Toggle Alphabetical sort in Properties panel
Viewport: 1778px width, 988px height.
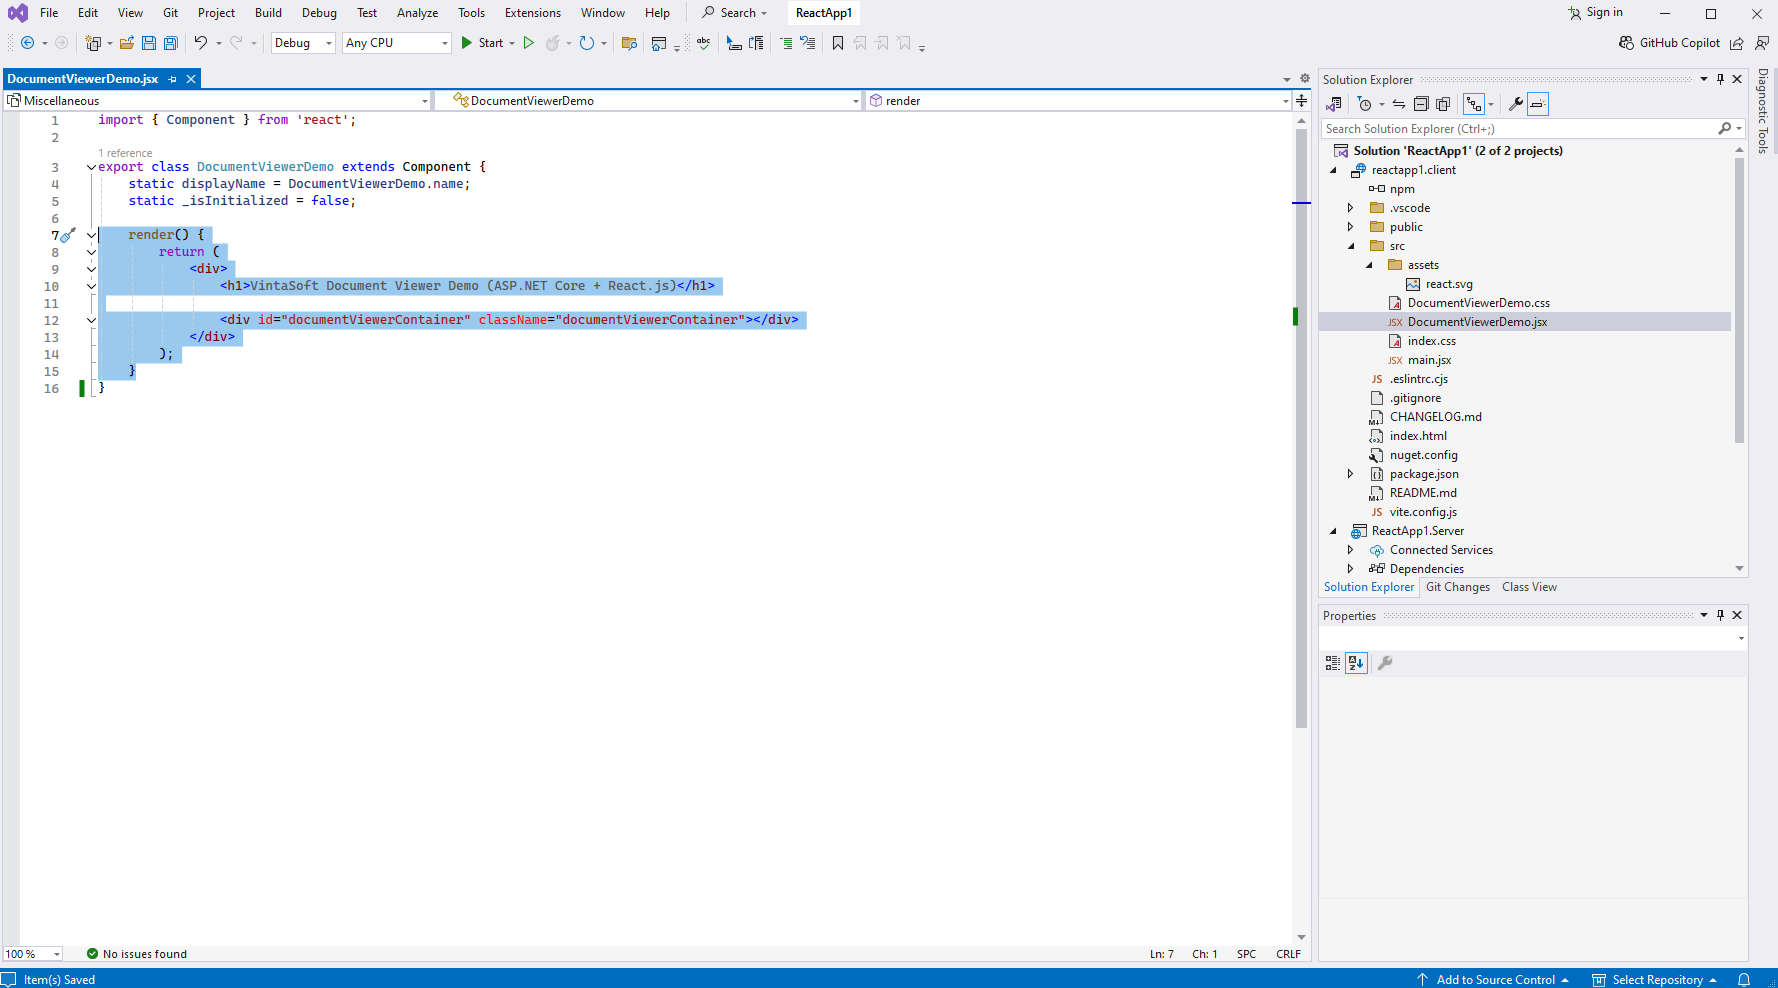(1356, 663)
